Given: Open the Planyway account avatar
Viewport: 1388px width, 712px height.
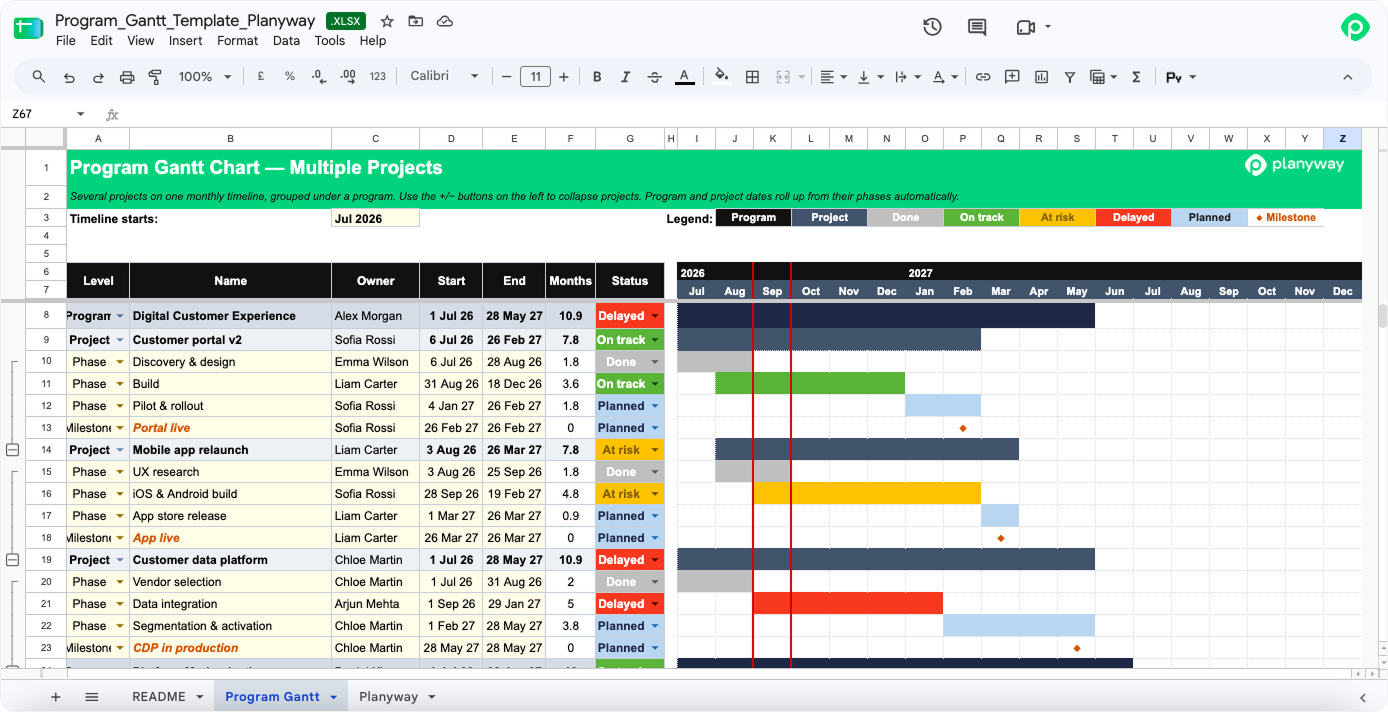Looking at the screenshot, I should [x=1355, y=27].
